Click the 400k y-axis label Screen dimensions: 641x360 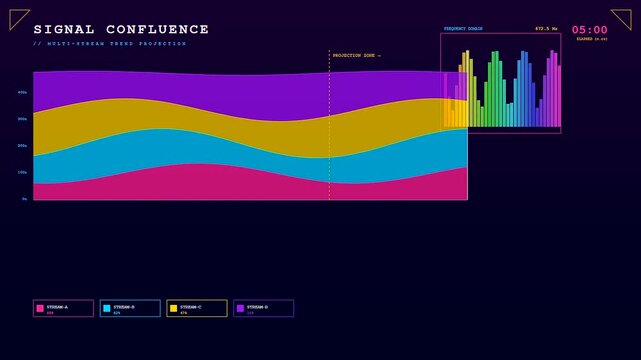[22, 92]
